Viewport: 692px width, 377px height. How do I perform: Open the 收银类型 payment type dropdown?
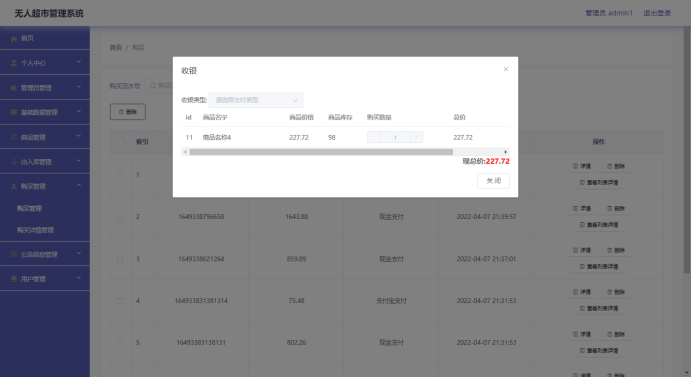256,100
